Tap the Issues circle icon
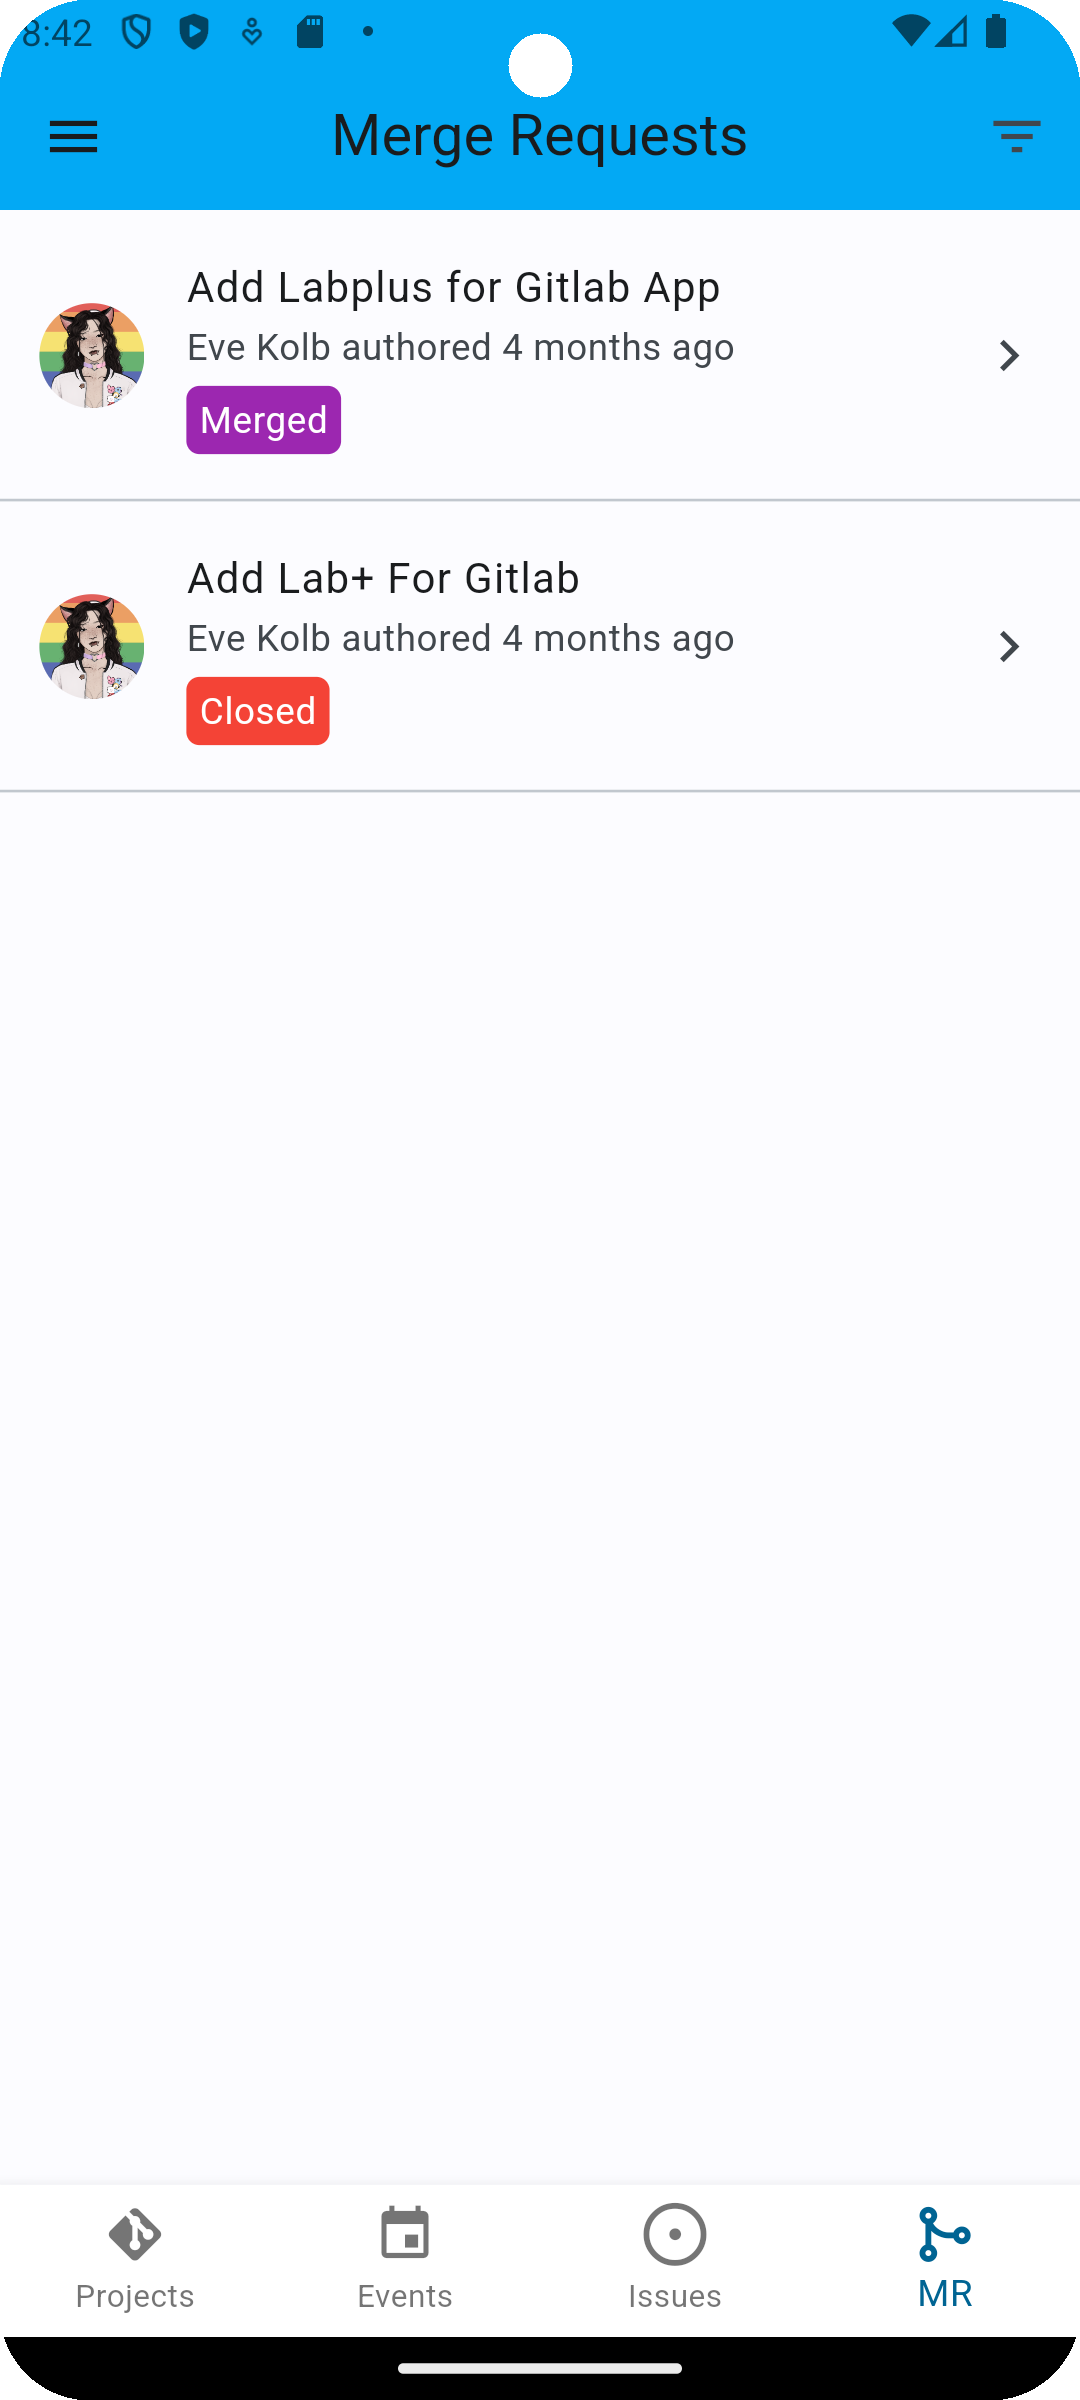Screen dimensions: 1080x2400 point(675,2234)
